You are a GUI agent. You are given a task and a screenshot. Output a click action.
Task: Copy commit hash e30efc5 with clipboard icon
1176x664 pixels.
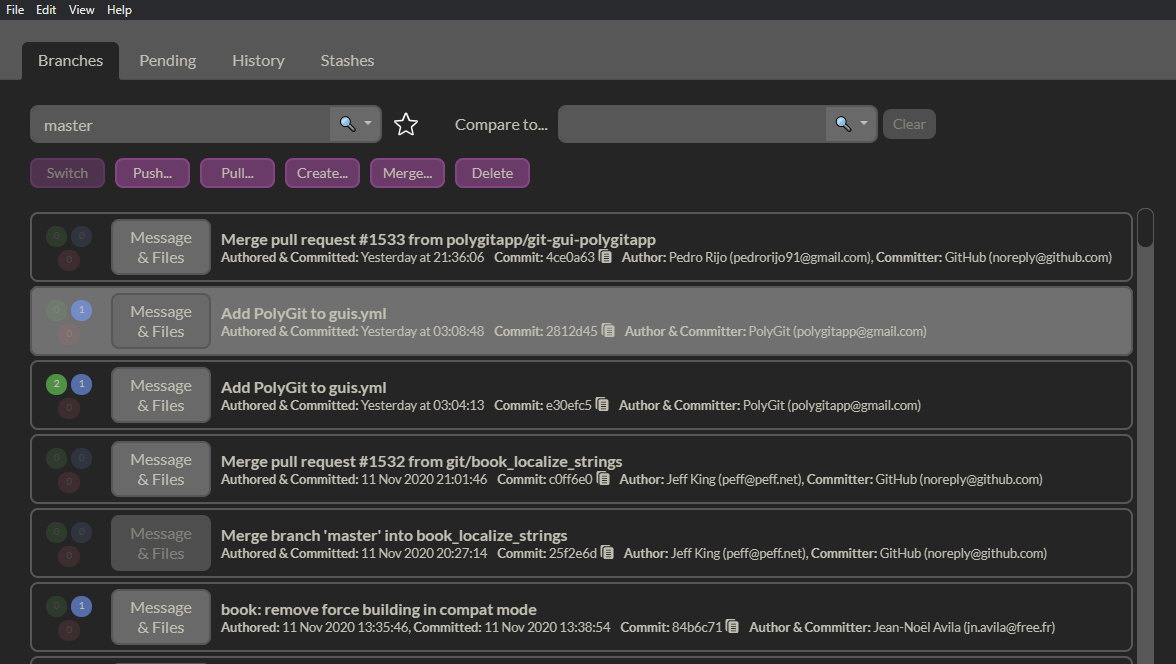[602, 405]
